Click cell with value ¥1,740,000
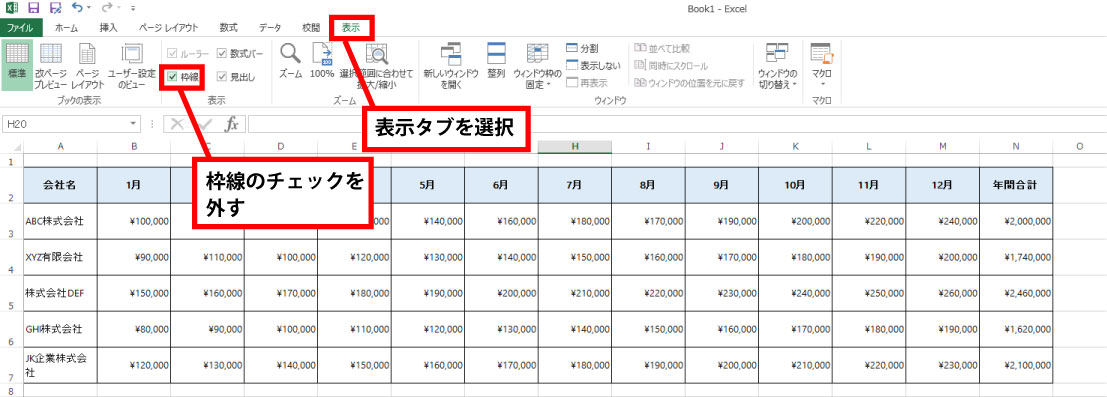This screenshot has width=1107, height=397. (1016, 257)
